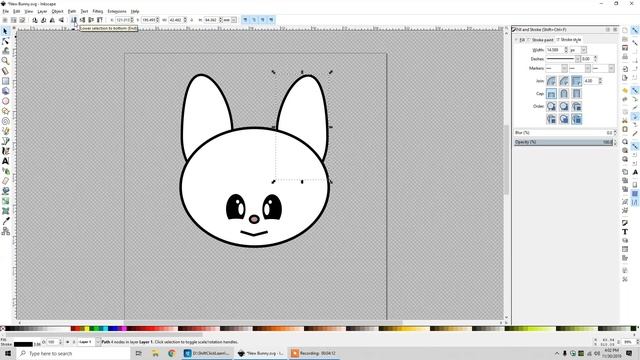The height and width of the screenshot is (360, 640).
Task: Switch to the Stroke paint tab
Action: [x=541, y=40]
